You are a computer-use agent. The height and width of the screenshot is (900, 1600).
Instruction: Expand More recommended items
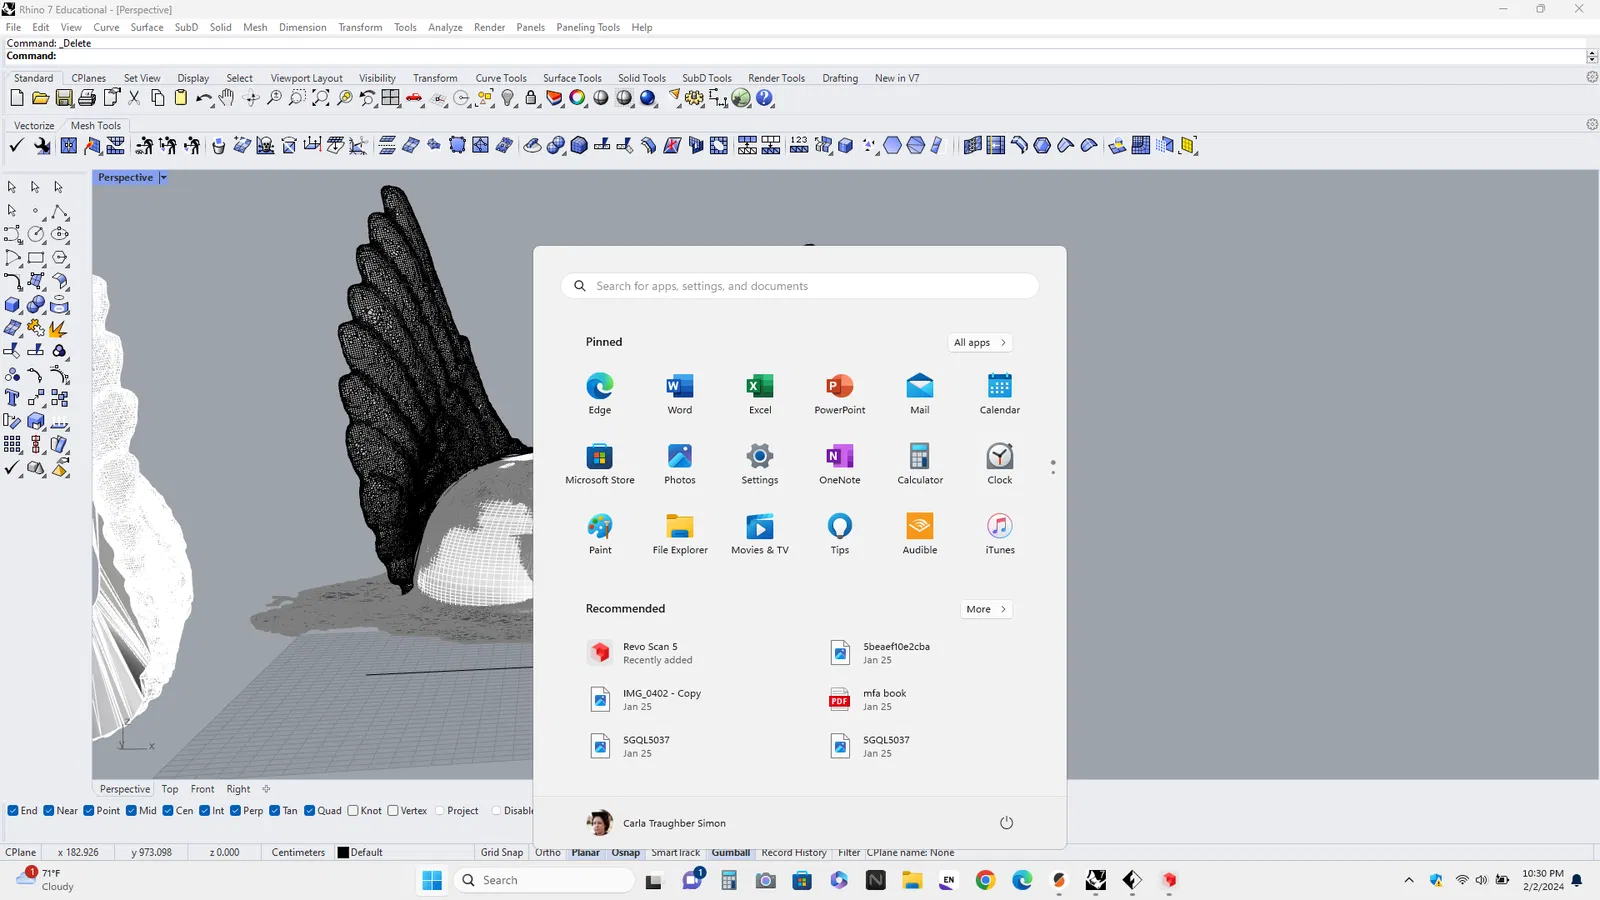click(986, 609)
